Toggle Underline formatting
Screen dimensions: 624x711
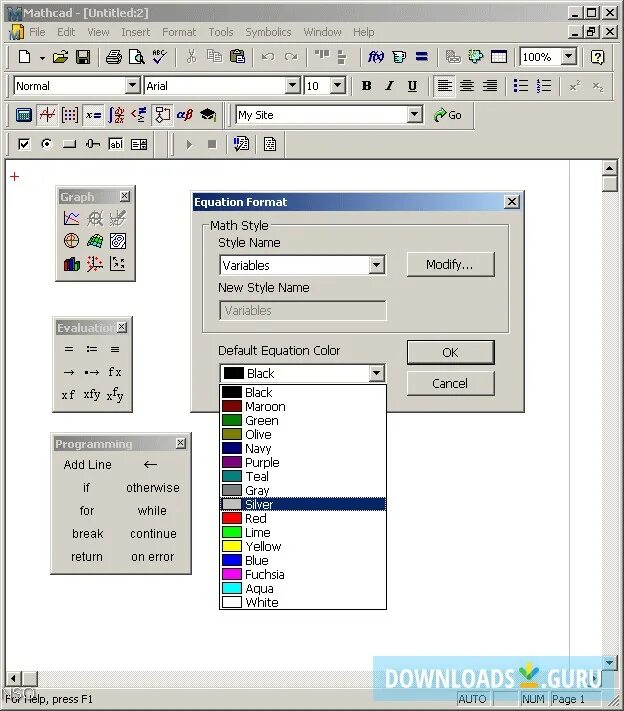pos(412,86)
